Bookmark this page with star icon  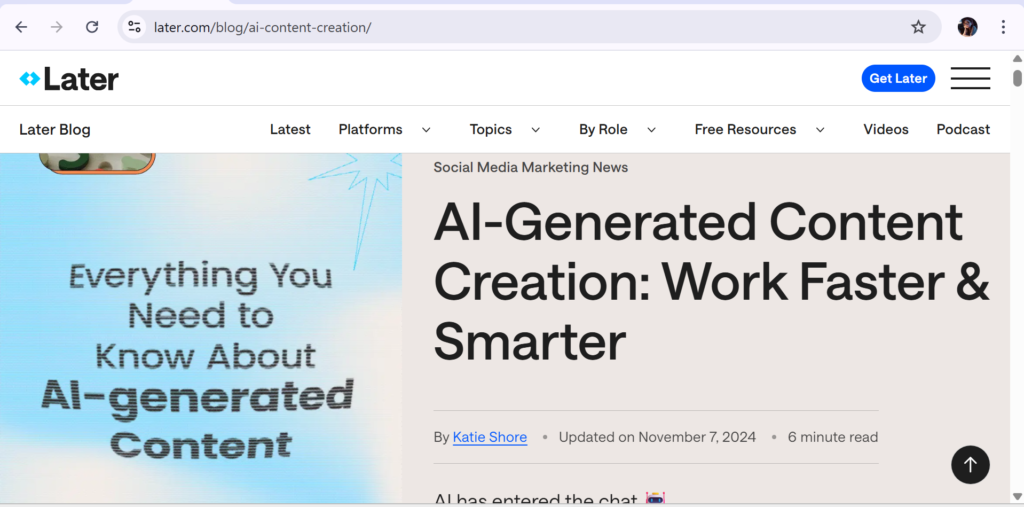click(x=918, y=27)
